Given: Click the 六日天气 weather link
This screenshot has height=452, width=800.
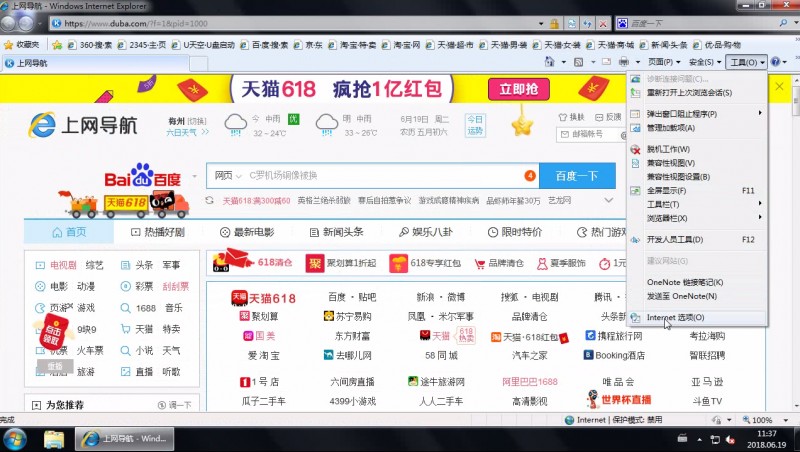Looking at the screenshot, I should pos(187,132).
